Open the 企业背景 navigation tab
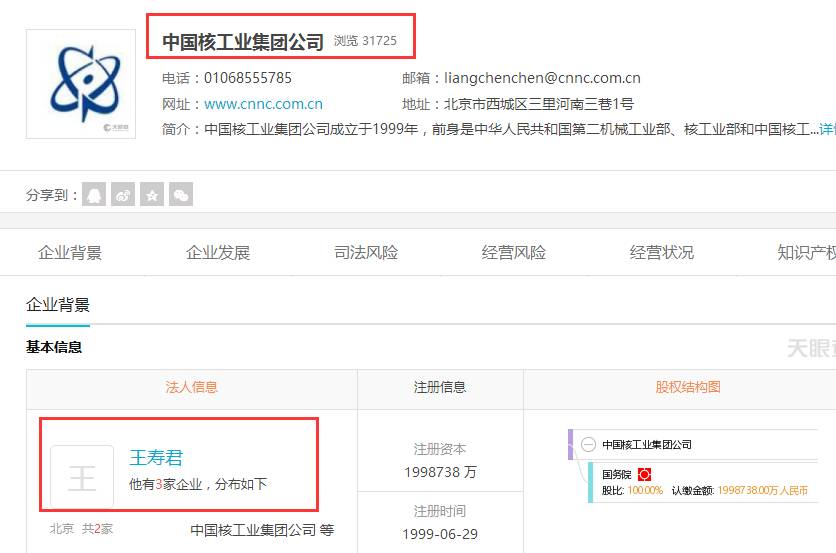Viewport: 836px width, 553px height. coord(70,252)
